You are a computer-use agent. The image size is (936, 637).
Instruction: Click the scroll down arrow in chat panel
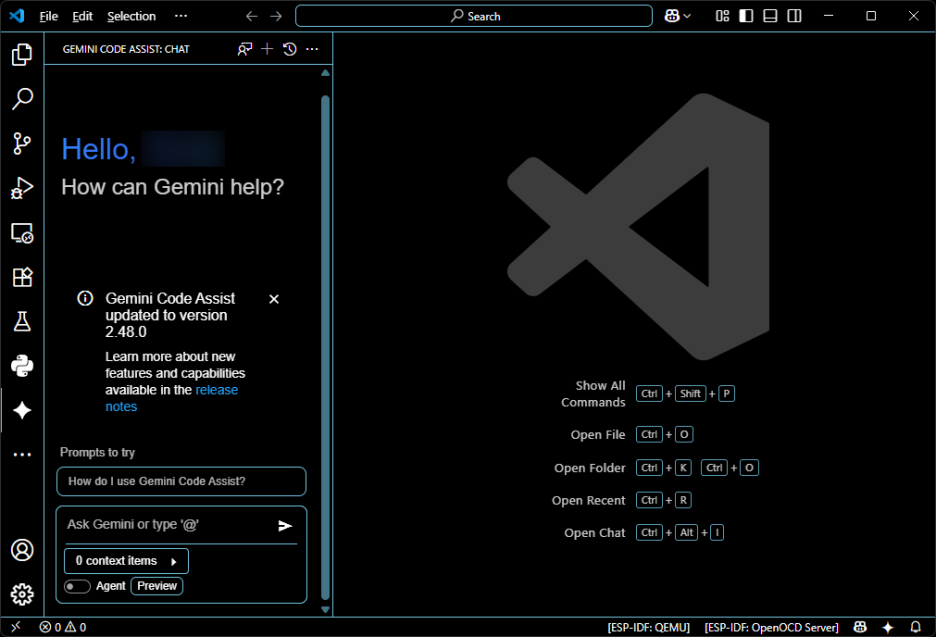325,610
